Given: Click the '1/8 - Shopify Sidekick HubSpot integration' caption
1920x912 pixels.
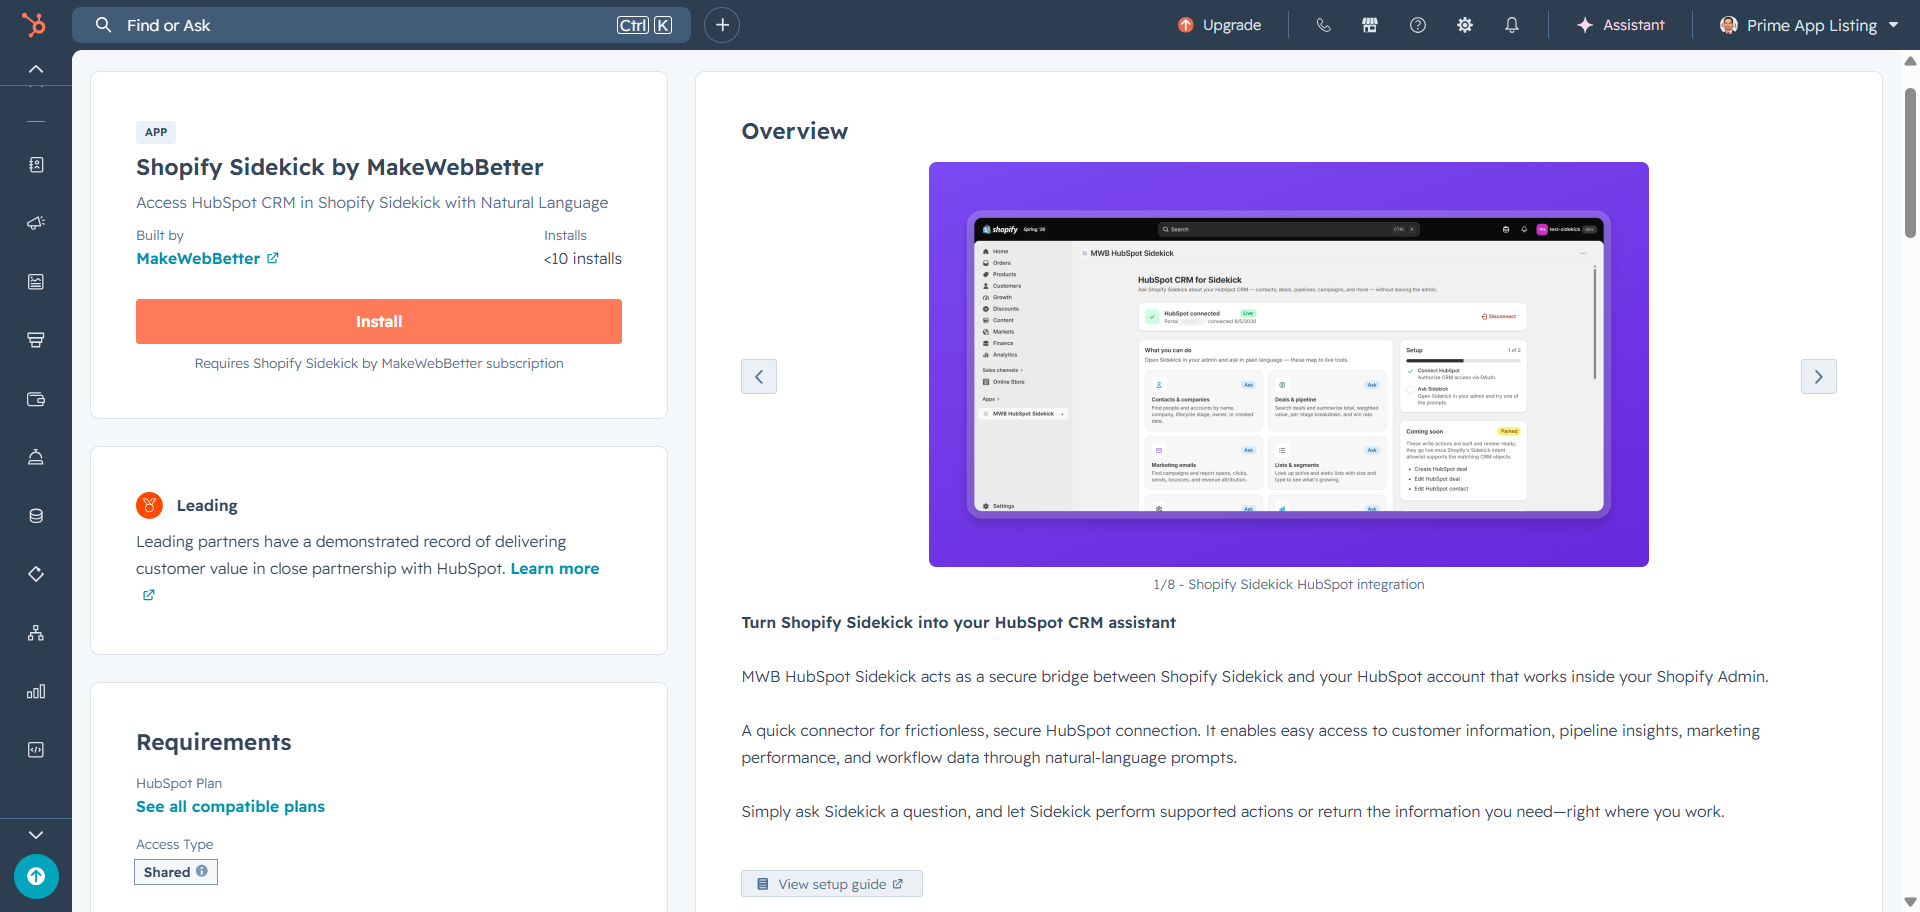Looking at the screenshot, I should pos(1289,584).
